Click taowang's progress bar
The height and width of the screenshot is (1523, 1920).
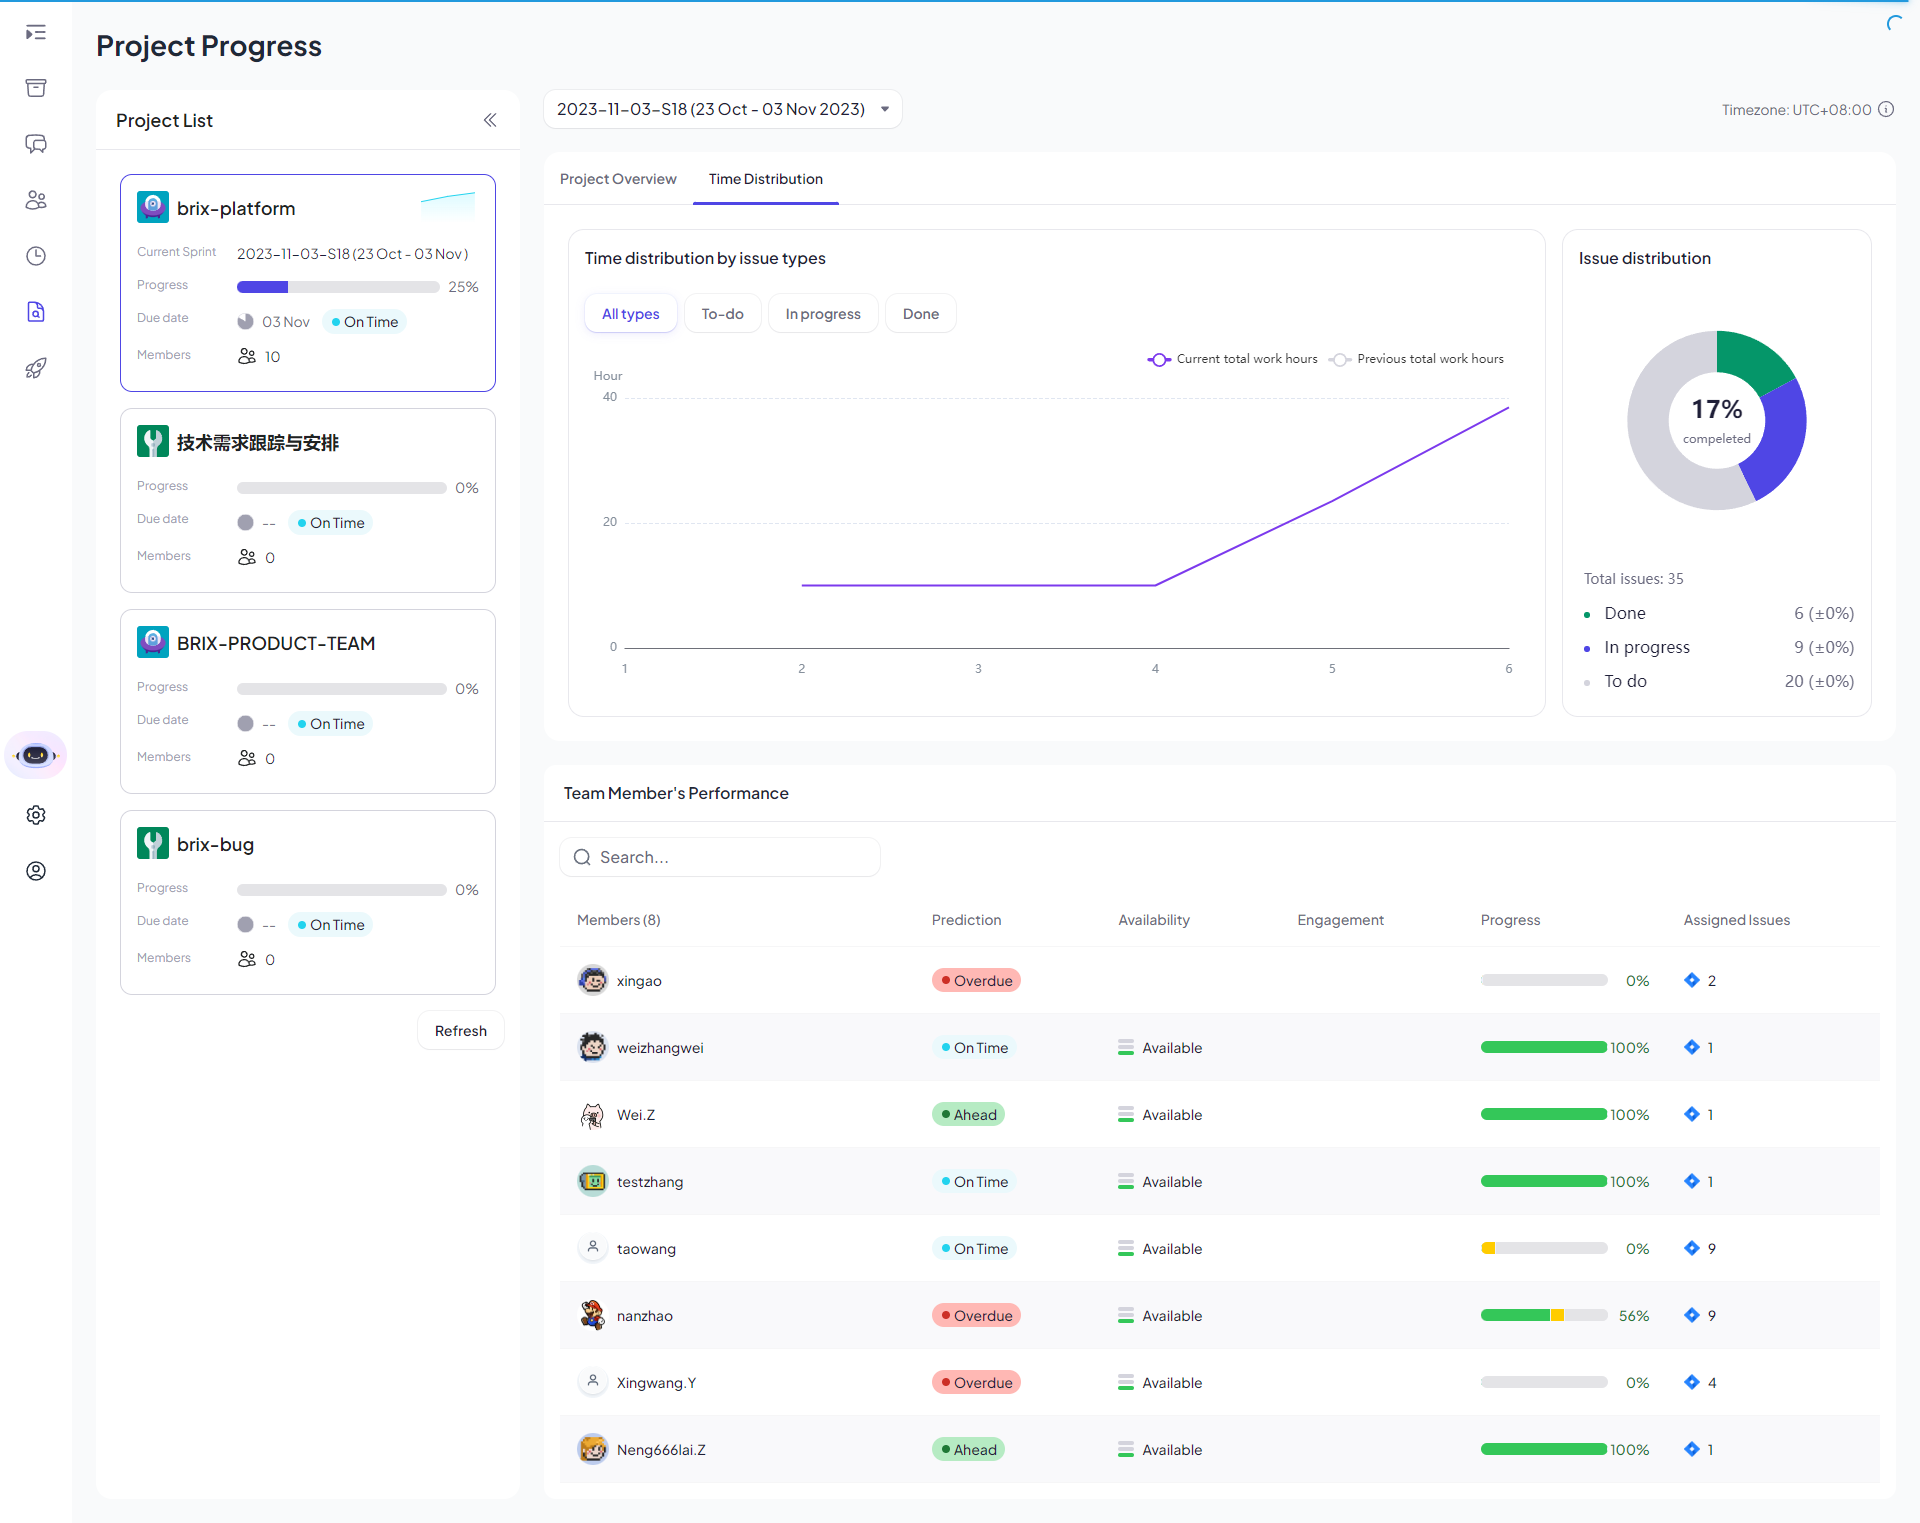[1544, 1248]
